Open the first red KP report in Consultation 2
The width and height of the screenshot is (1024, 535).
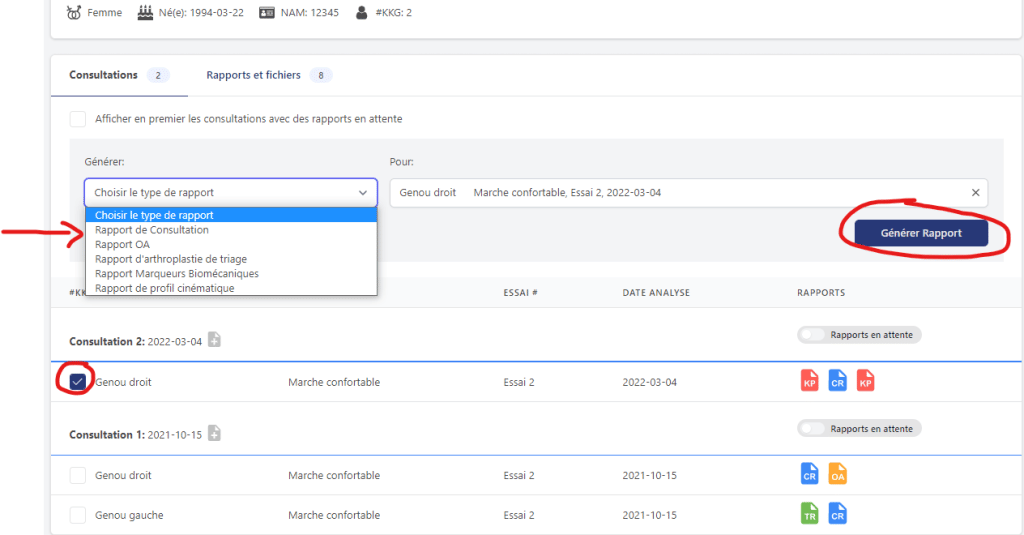tap(810, 381)
